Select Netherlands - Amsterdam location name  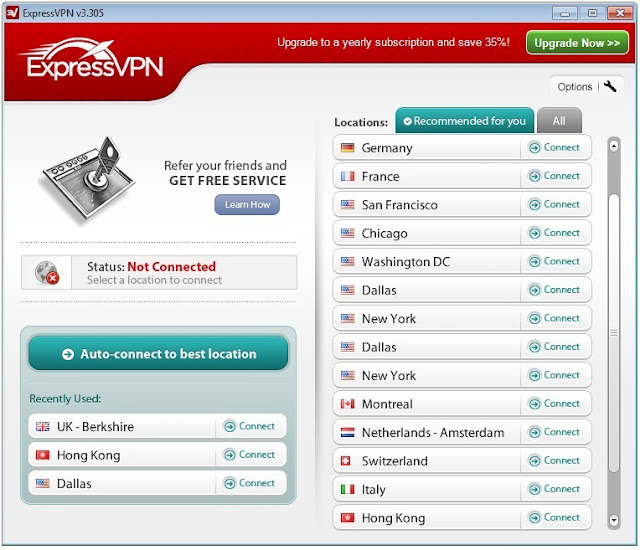tap(433, 432)
